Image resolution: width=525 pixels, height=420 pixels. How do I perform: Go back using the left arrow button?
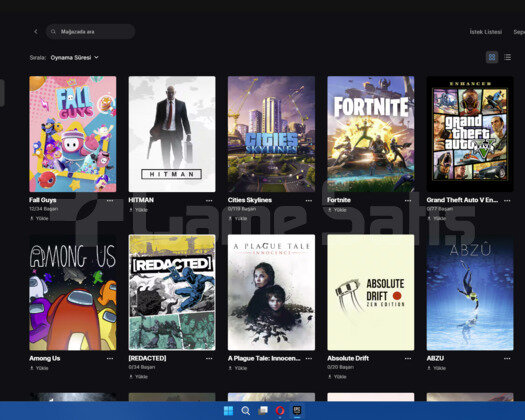pos(36,31)
